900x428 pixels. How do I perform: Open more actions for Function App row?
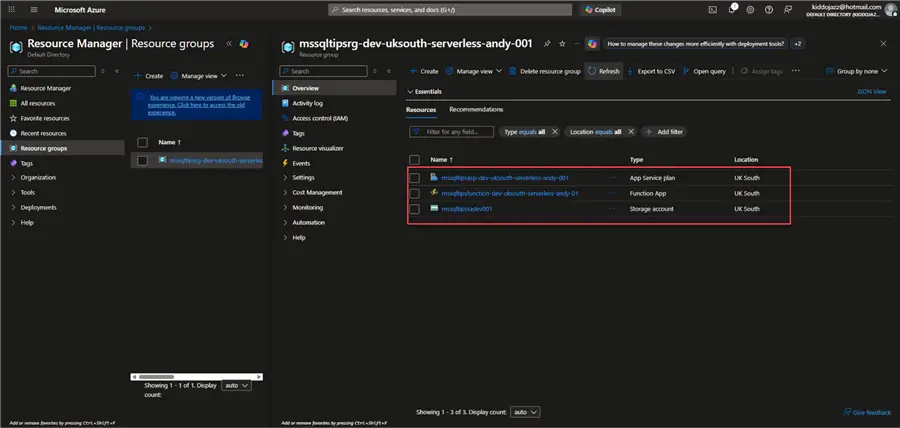tap(612, 193)
